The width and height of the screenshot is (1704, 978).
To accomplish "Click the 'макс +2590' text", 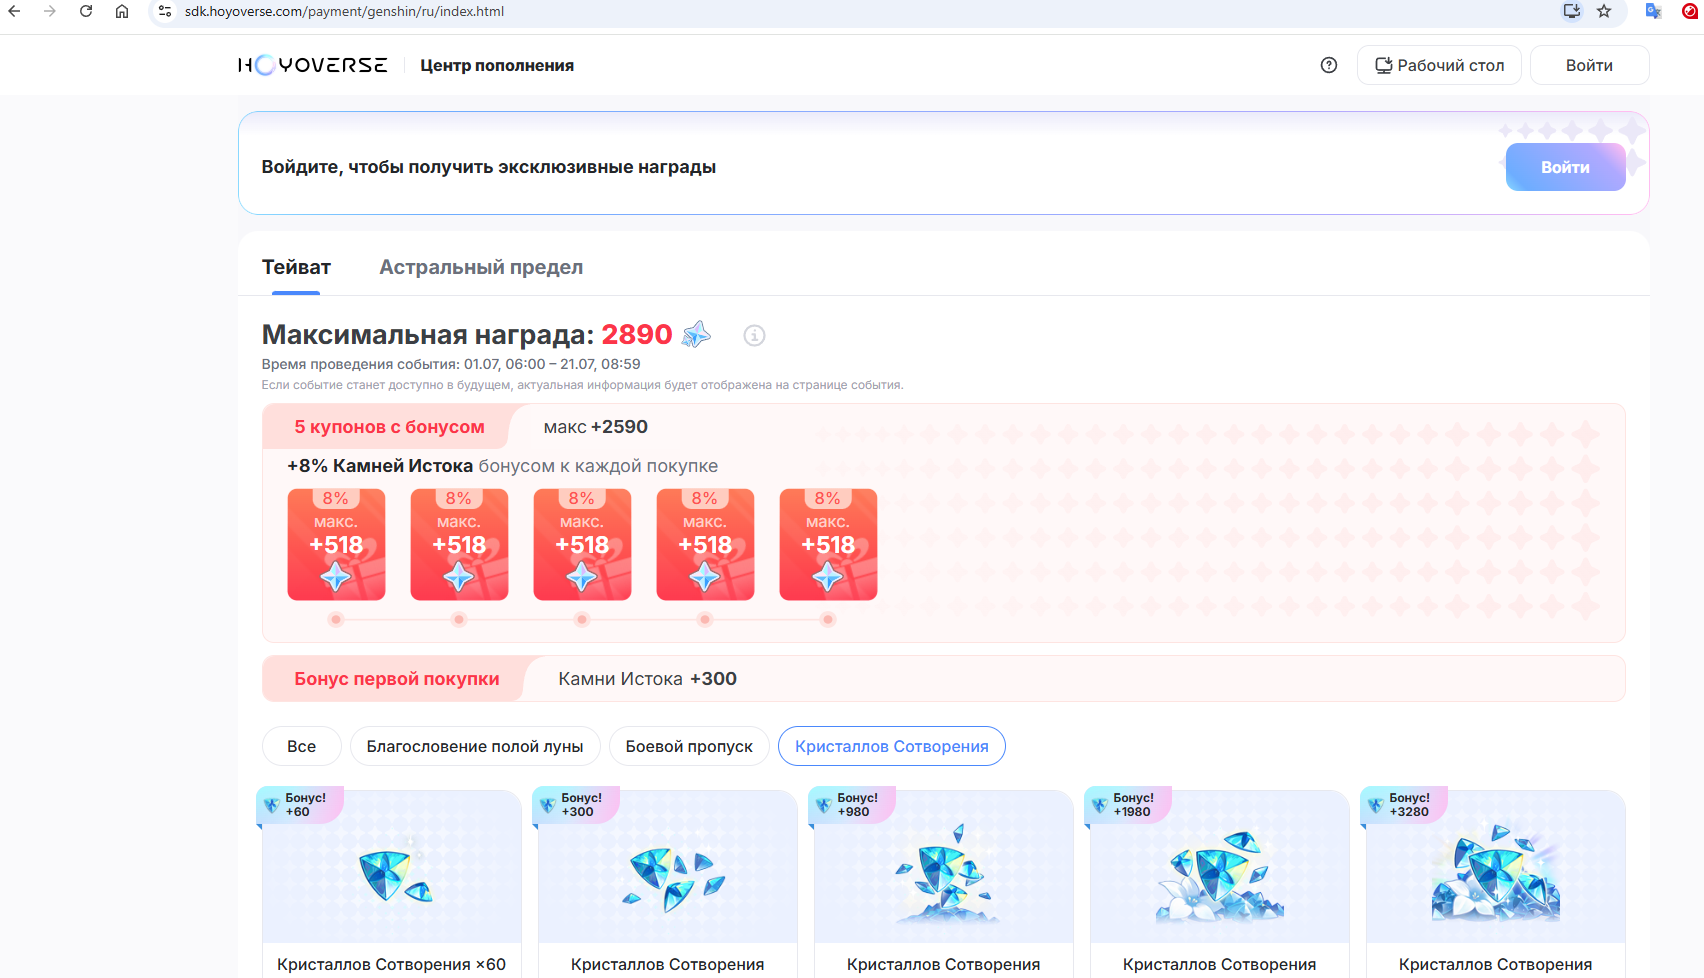I will click(x=596, y=427).
